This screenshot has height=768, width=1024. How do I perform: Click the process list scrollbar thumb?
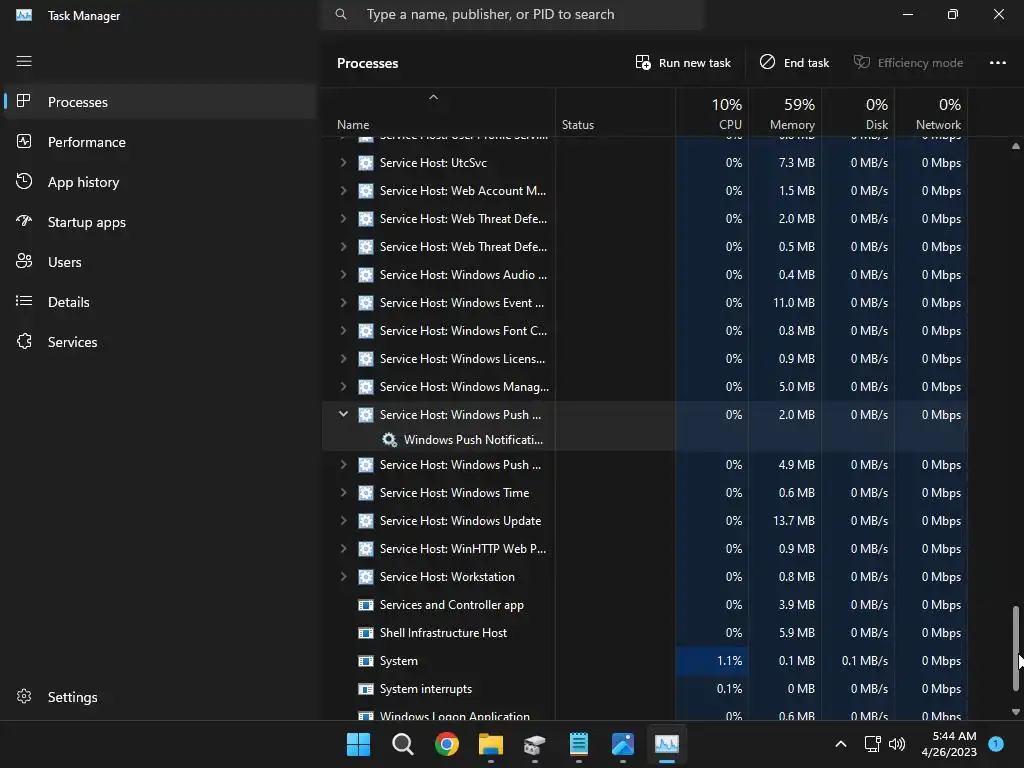(x=1016, y=648)
